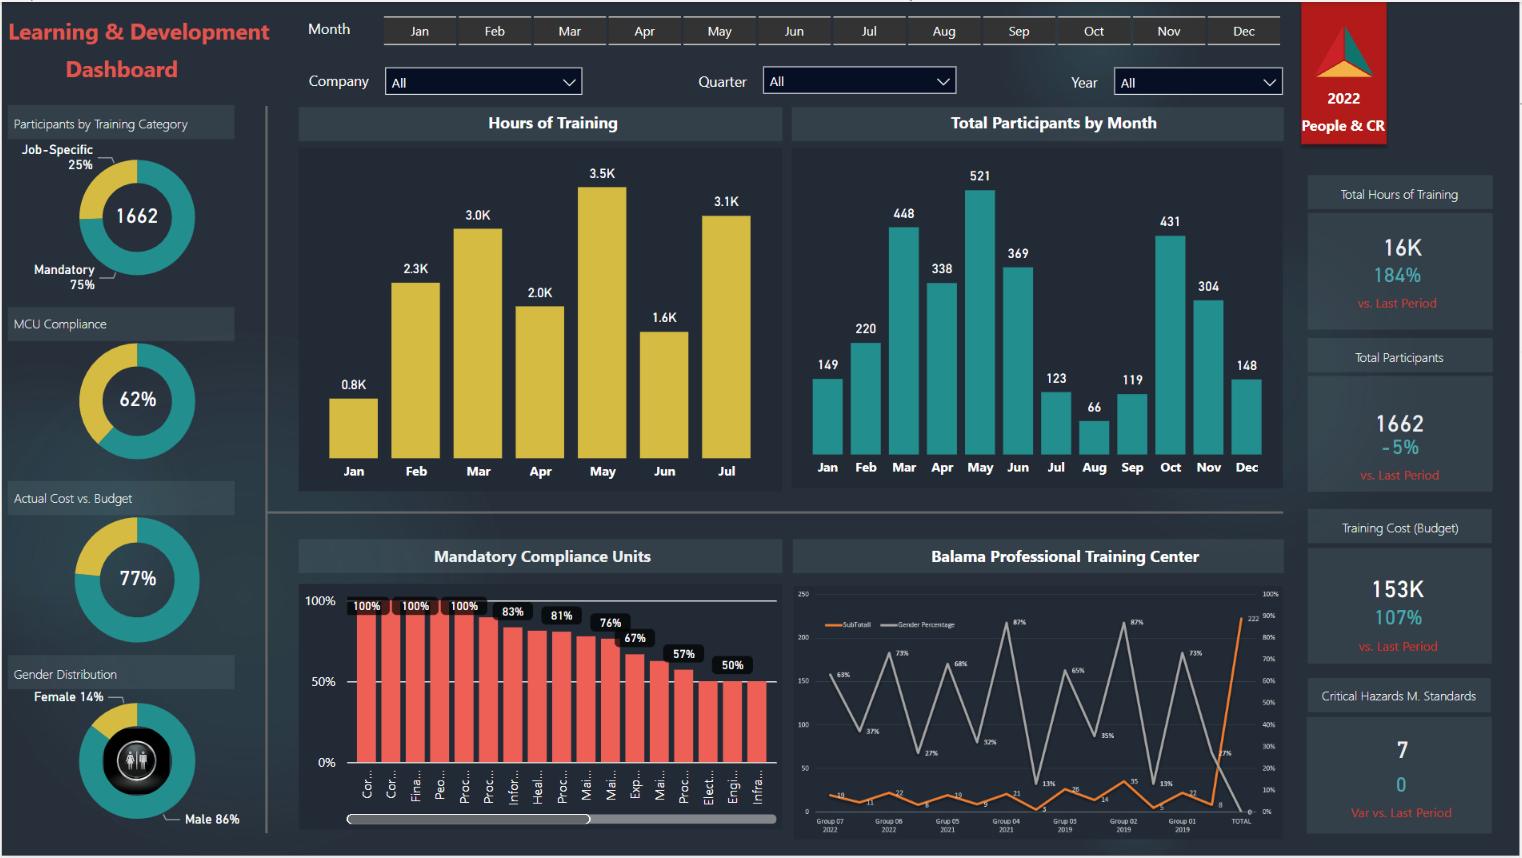
Task: Open the Year dropdown selector
Action: coord(1197,82)
